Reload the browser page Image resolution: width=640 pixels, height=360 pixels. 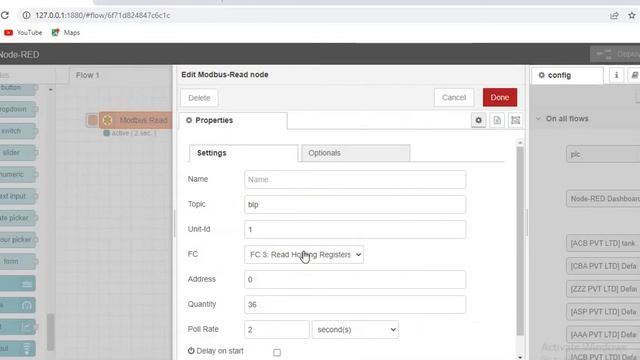pyautogui.click(x=4, y=16)
